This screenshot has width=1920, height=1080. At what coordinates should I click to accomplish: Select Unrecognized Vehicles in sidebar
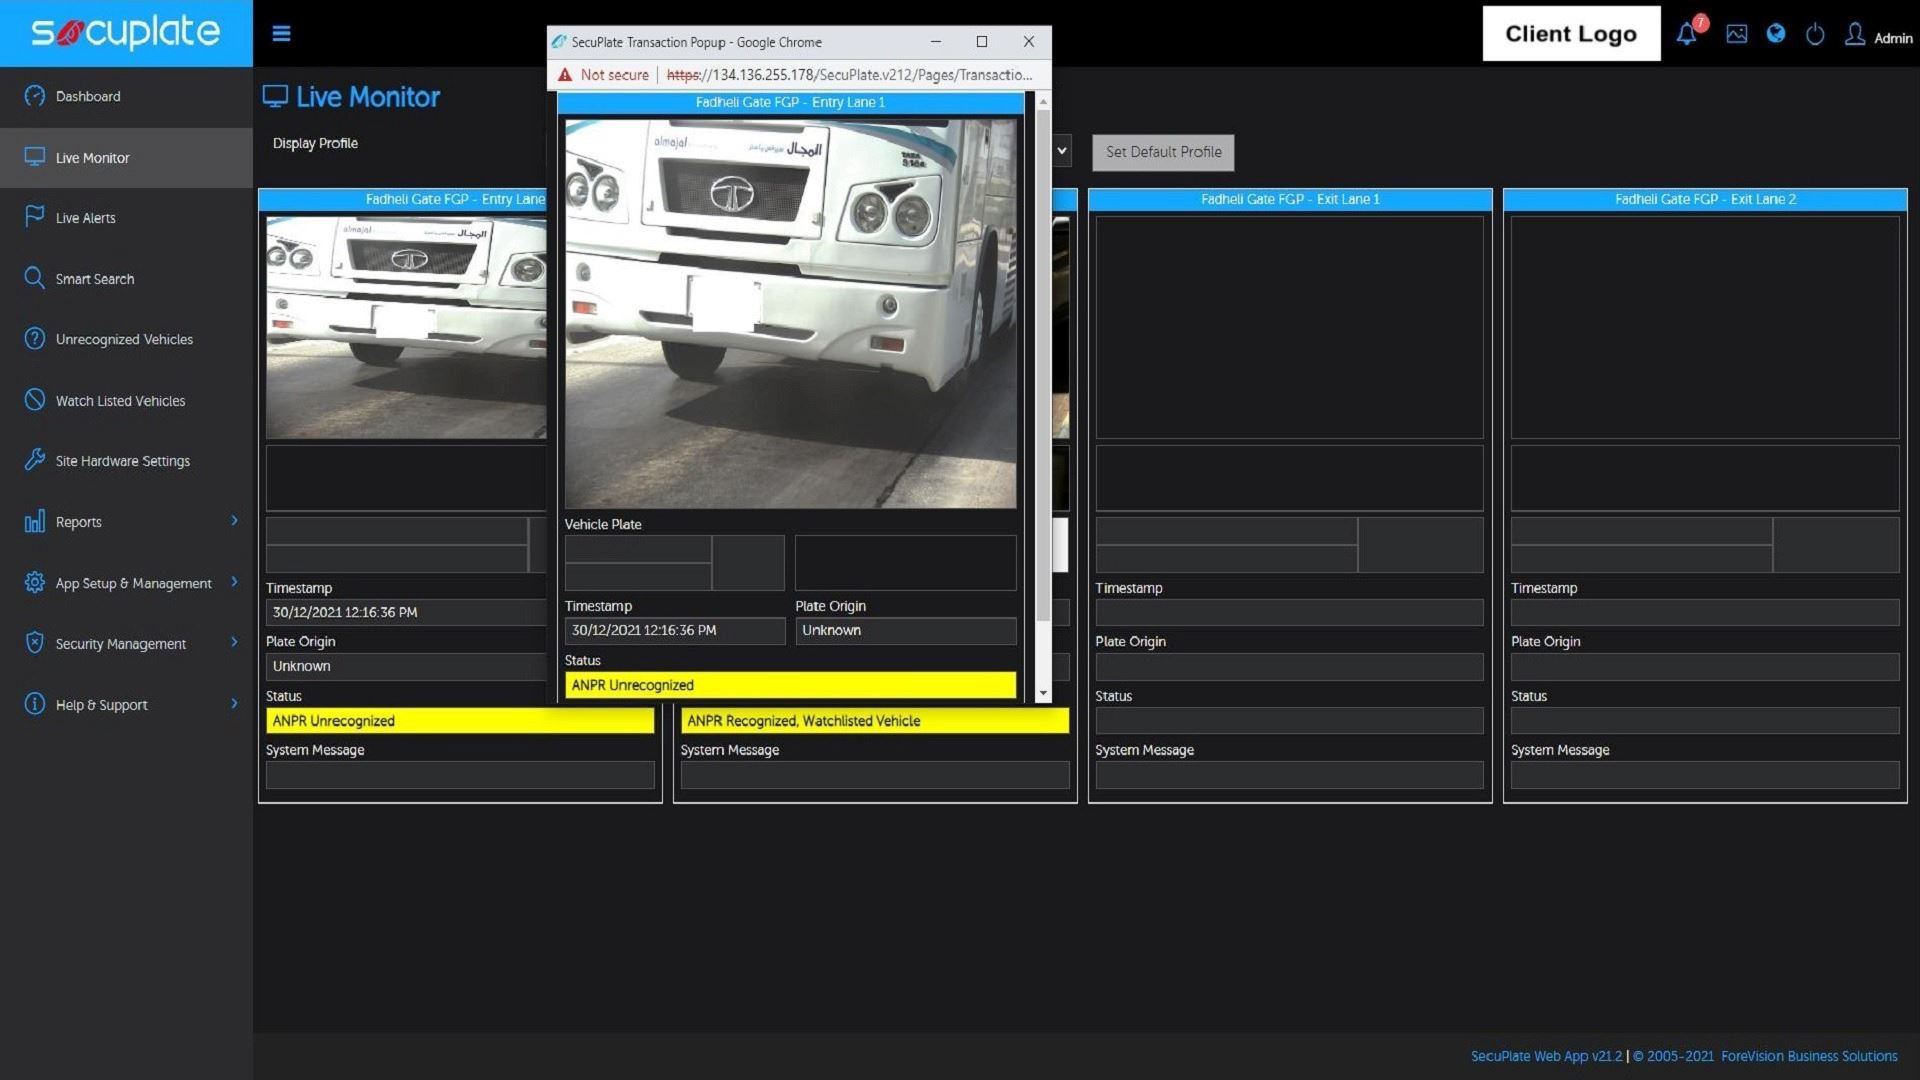point(124,340)
